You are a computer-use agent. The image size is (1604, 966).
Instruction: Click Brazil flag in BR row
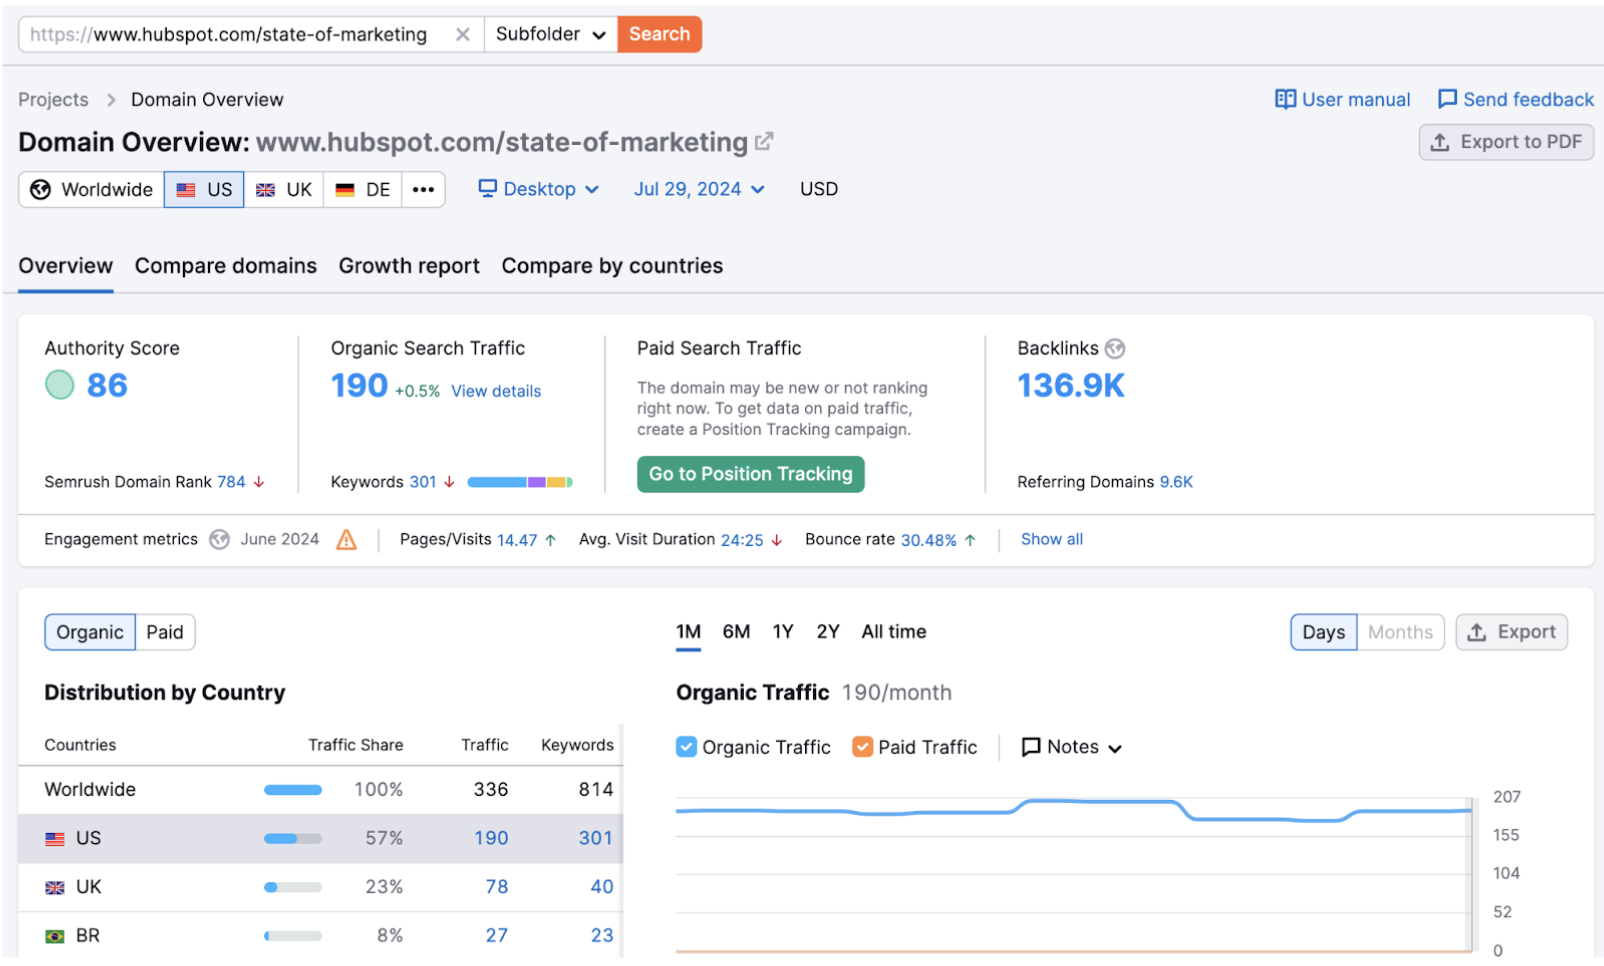(55, 937)
